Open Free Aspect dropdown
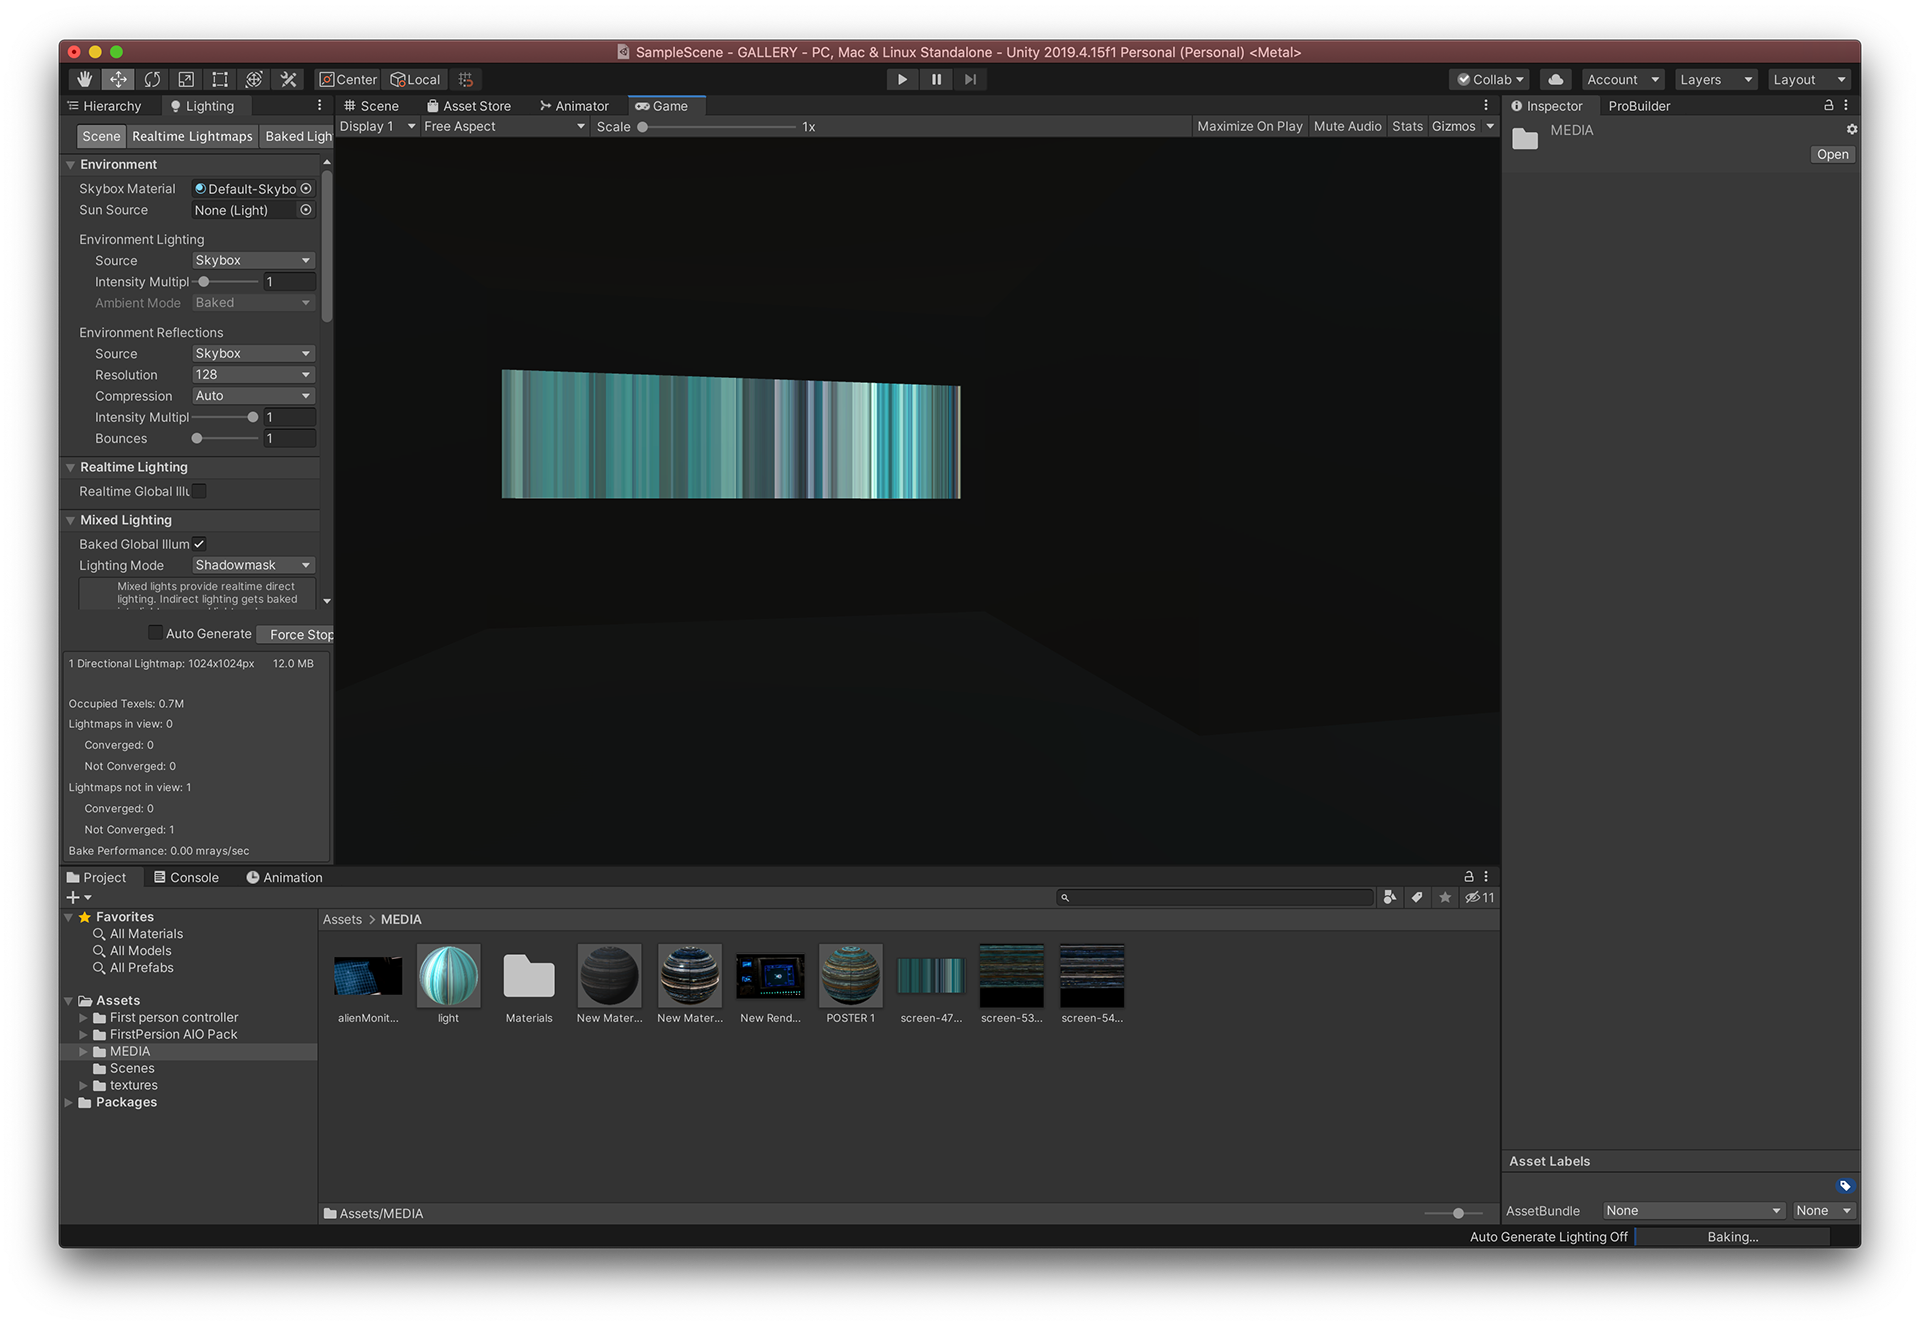 [x=504, y=126]
